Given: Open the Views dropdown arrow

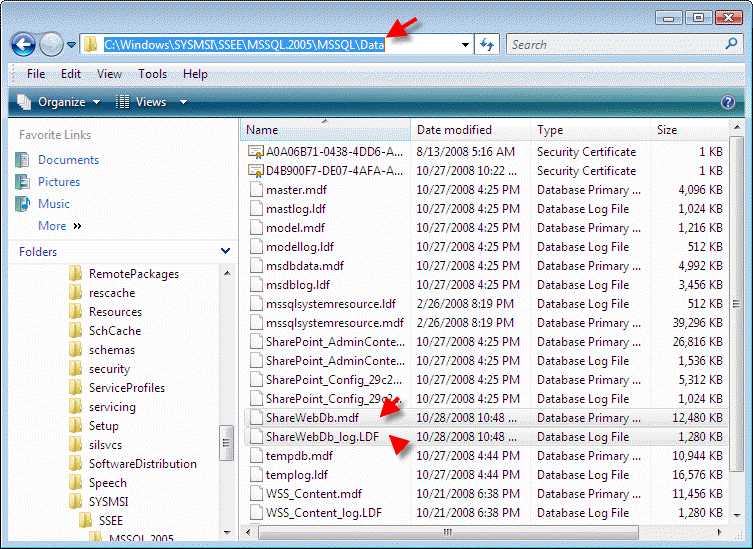Looking at the screenshot, I should coord(183,102).
